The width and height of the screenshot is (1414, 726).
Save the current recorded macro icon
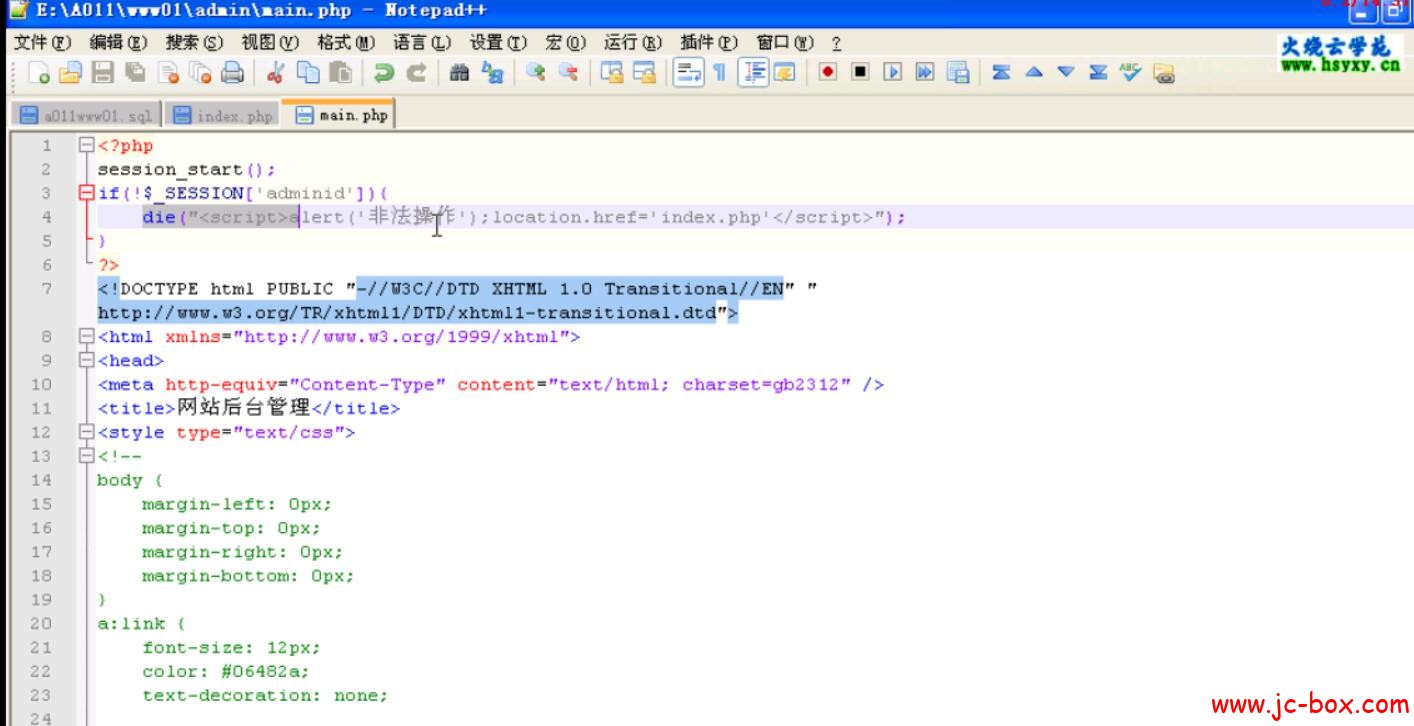tap(958, 73)
